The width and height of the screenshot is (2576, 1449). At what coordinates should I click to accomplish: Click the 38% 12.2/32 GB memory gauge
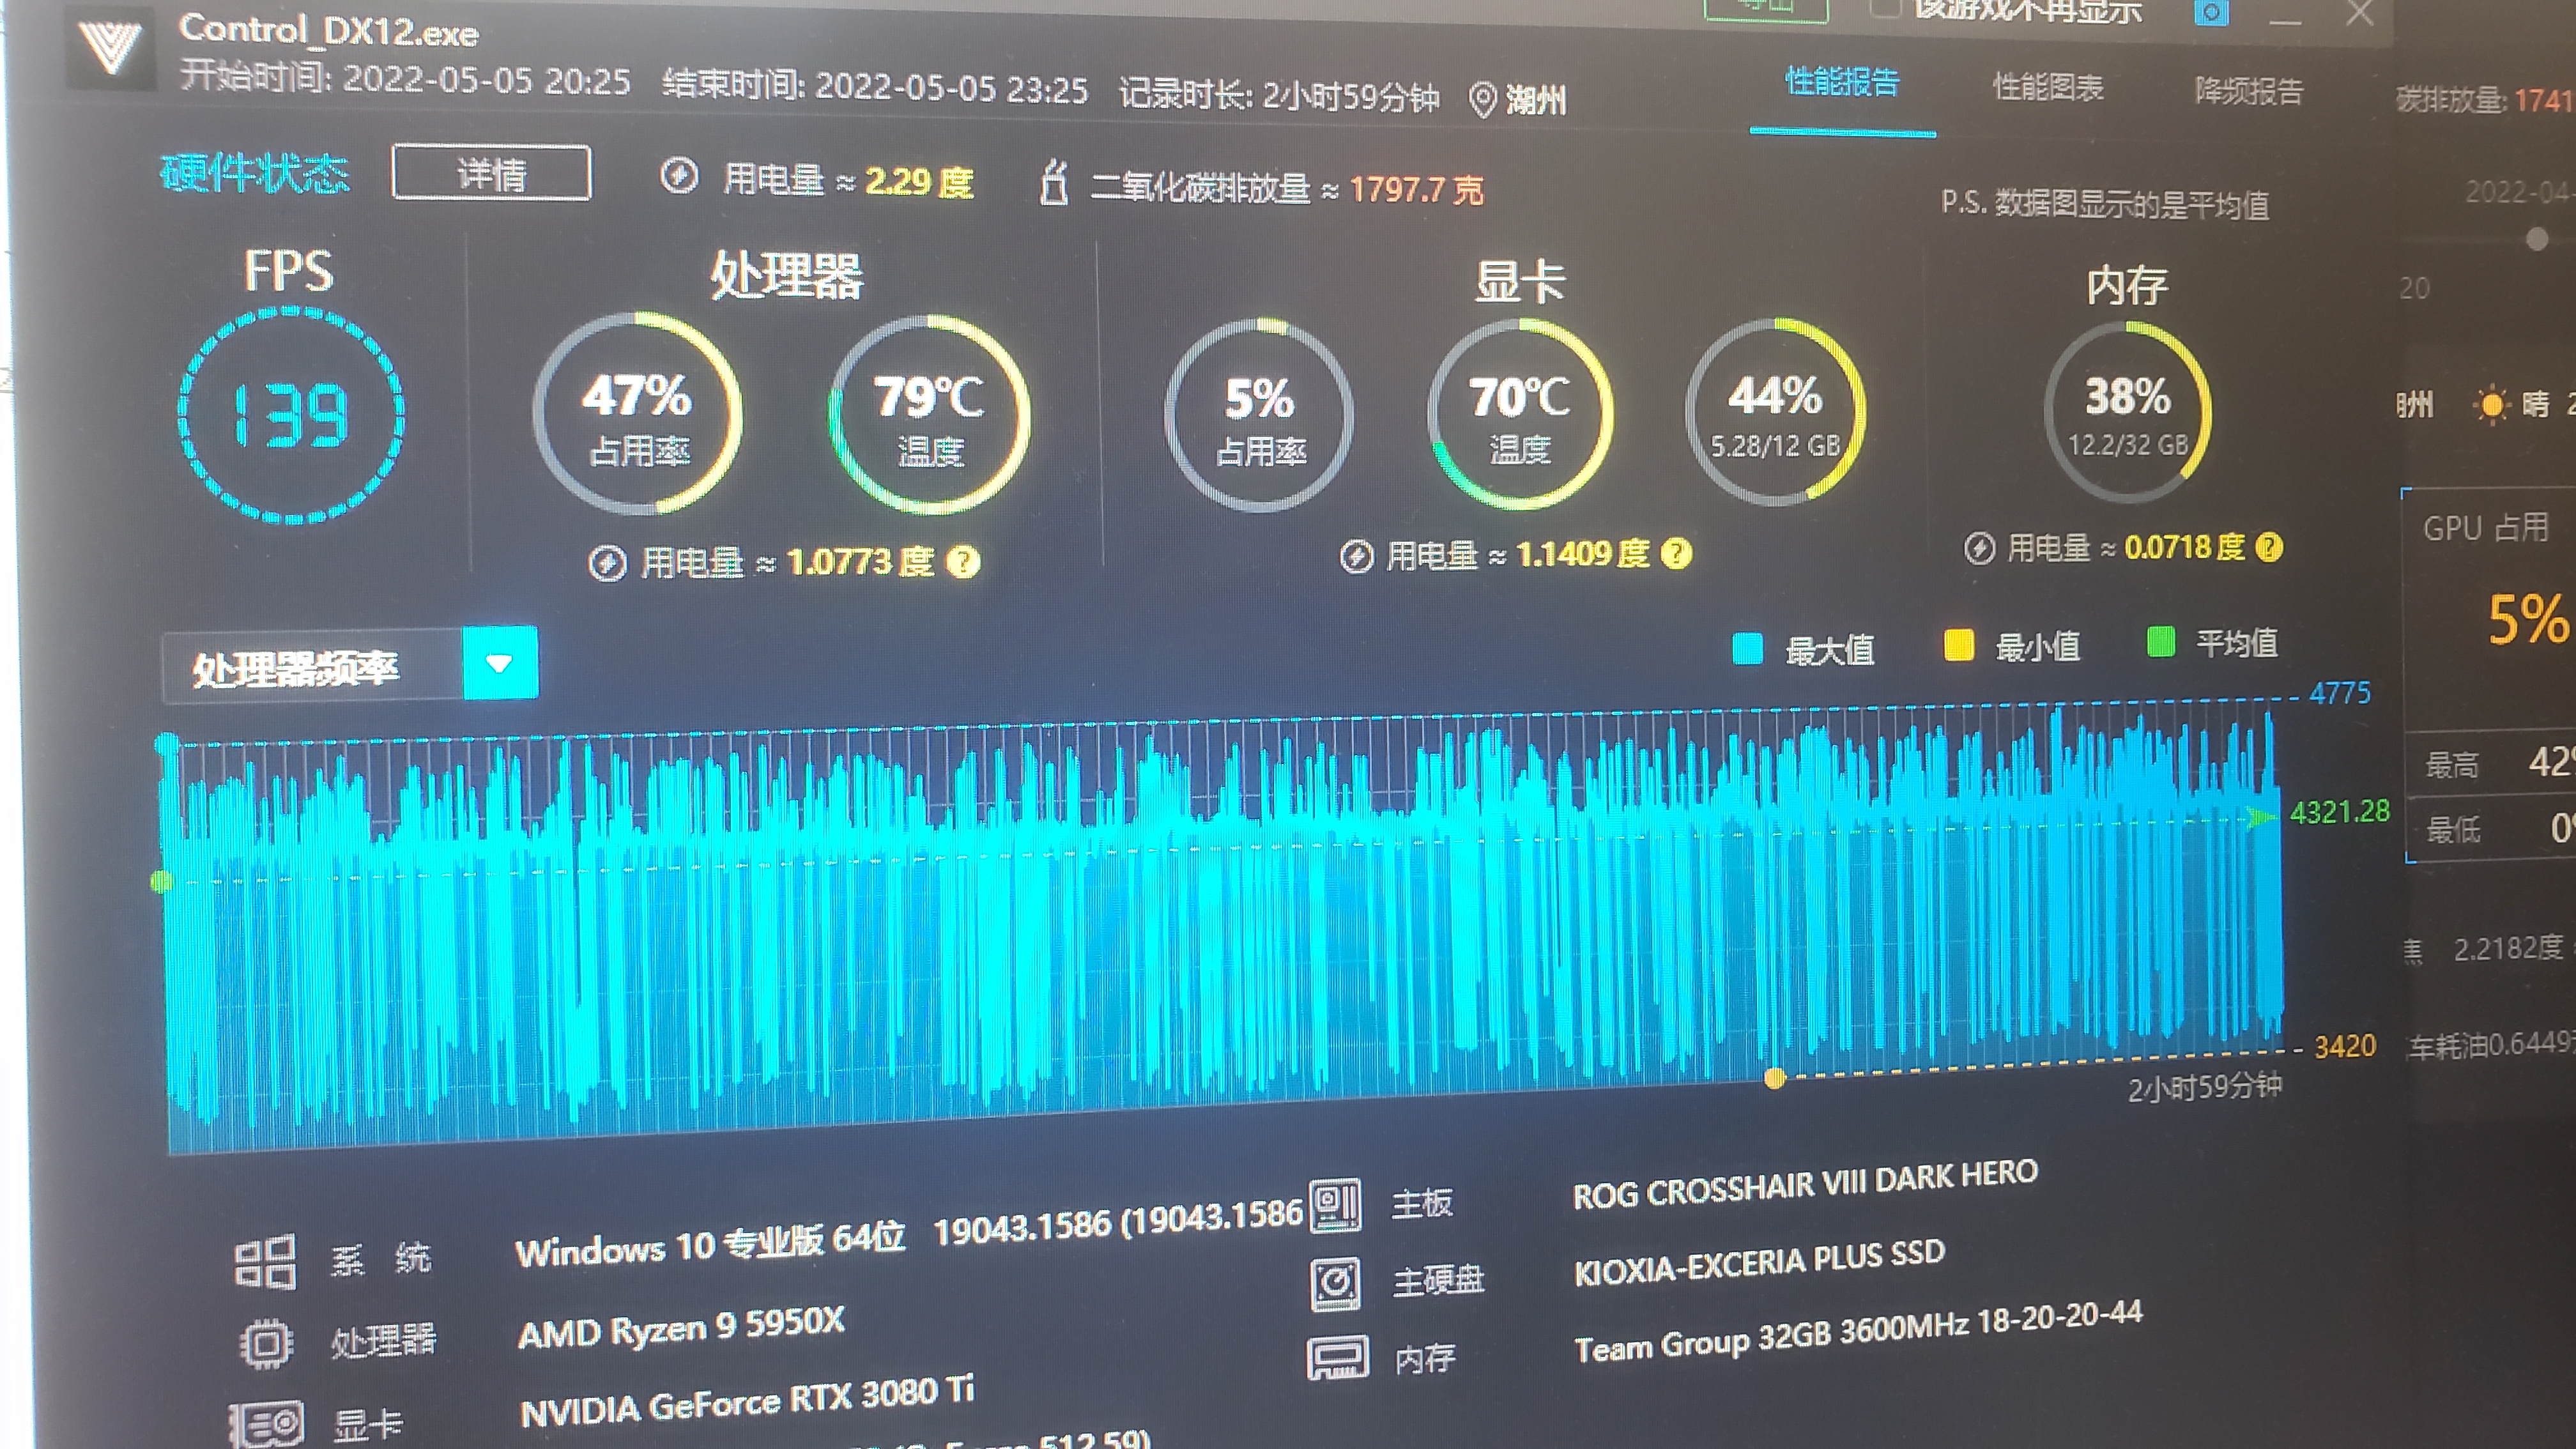(2127, 411)
